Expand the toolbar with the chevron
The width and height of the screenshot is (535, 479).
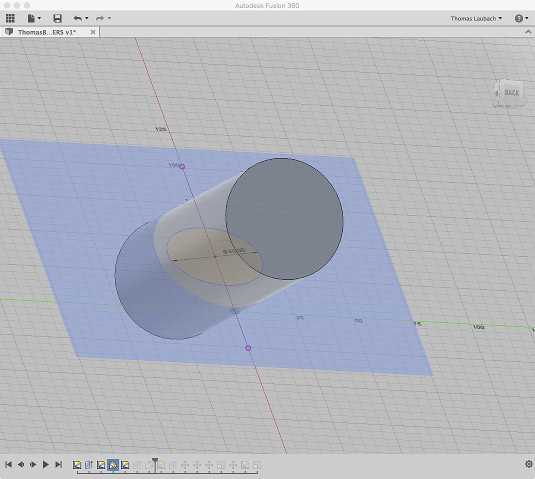528,32
